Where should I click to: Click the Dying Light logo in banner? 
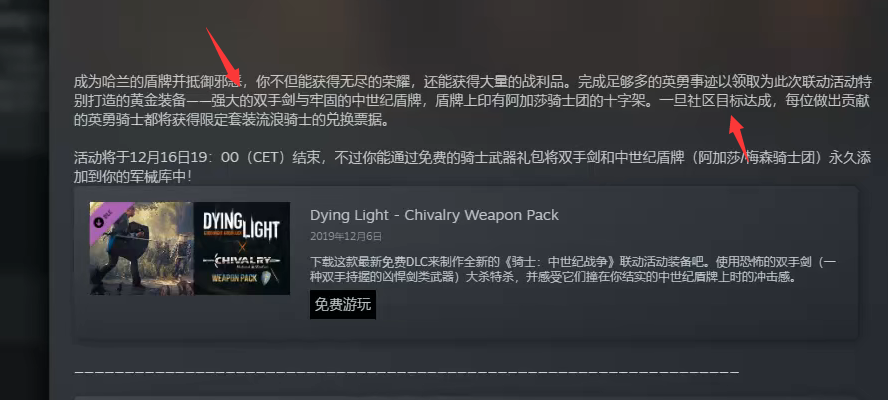pos(241,225)
